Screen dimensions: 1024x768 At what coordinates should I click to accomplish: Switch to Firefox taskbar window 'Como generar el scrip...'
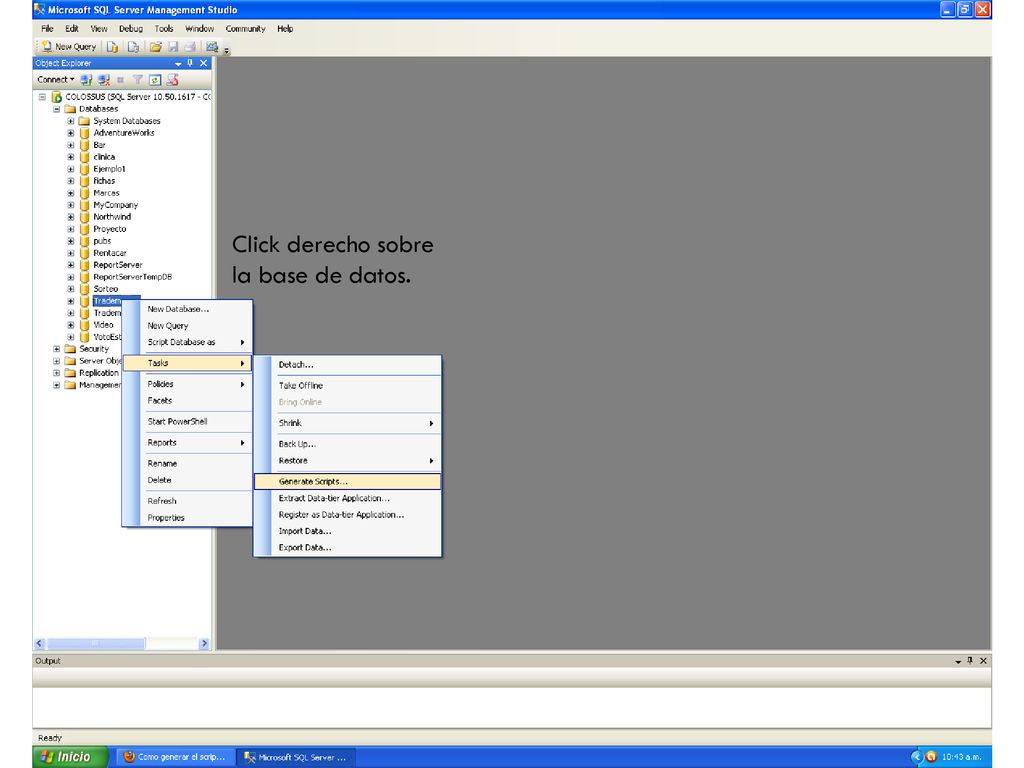click(175, 757)
